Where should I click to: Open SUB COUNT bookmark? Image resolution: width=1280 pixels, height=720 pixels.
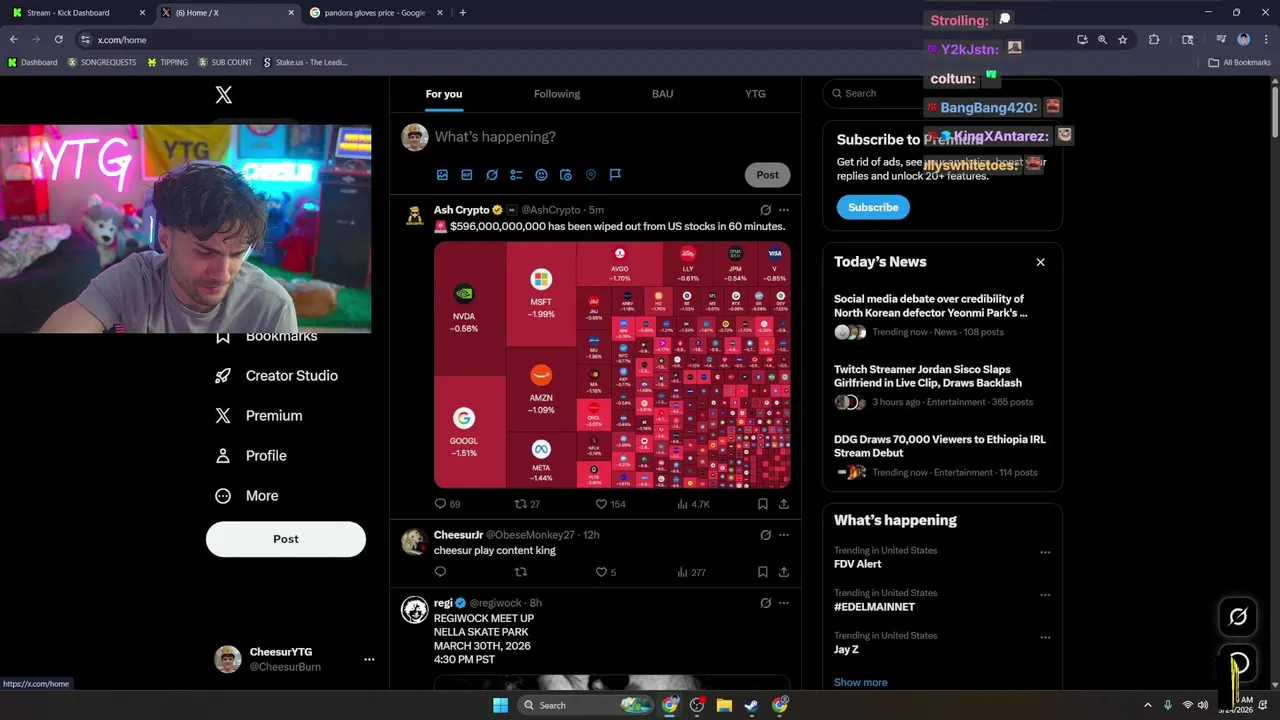click(225, 62)
